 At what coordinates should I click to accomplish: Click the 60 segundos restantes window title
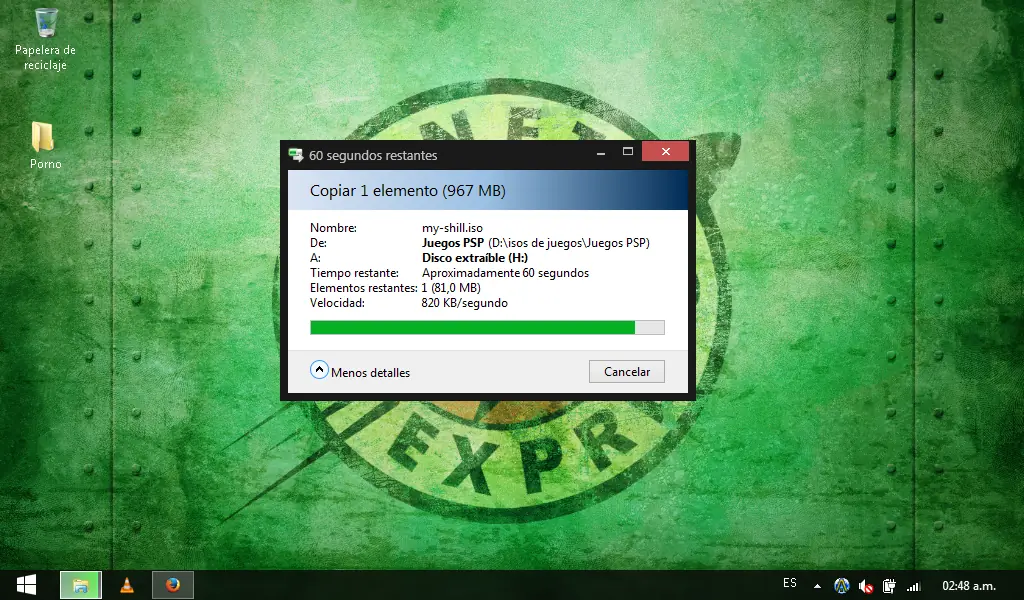pyautogui.click(x=373, y=155)
